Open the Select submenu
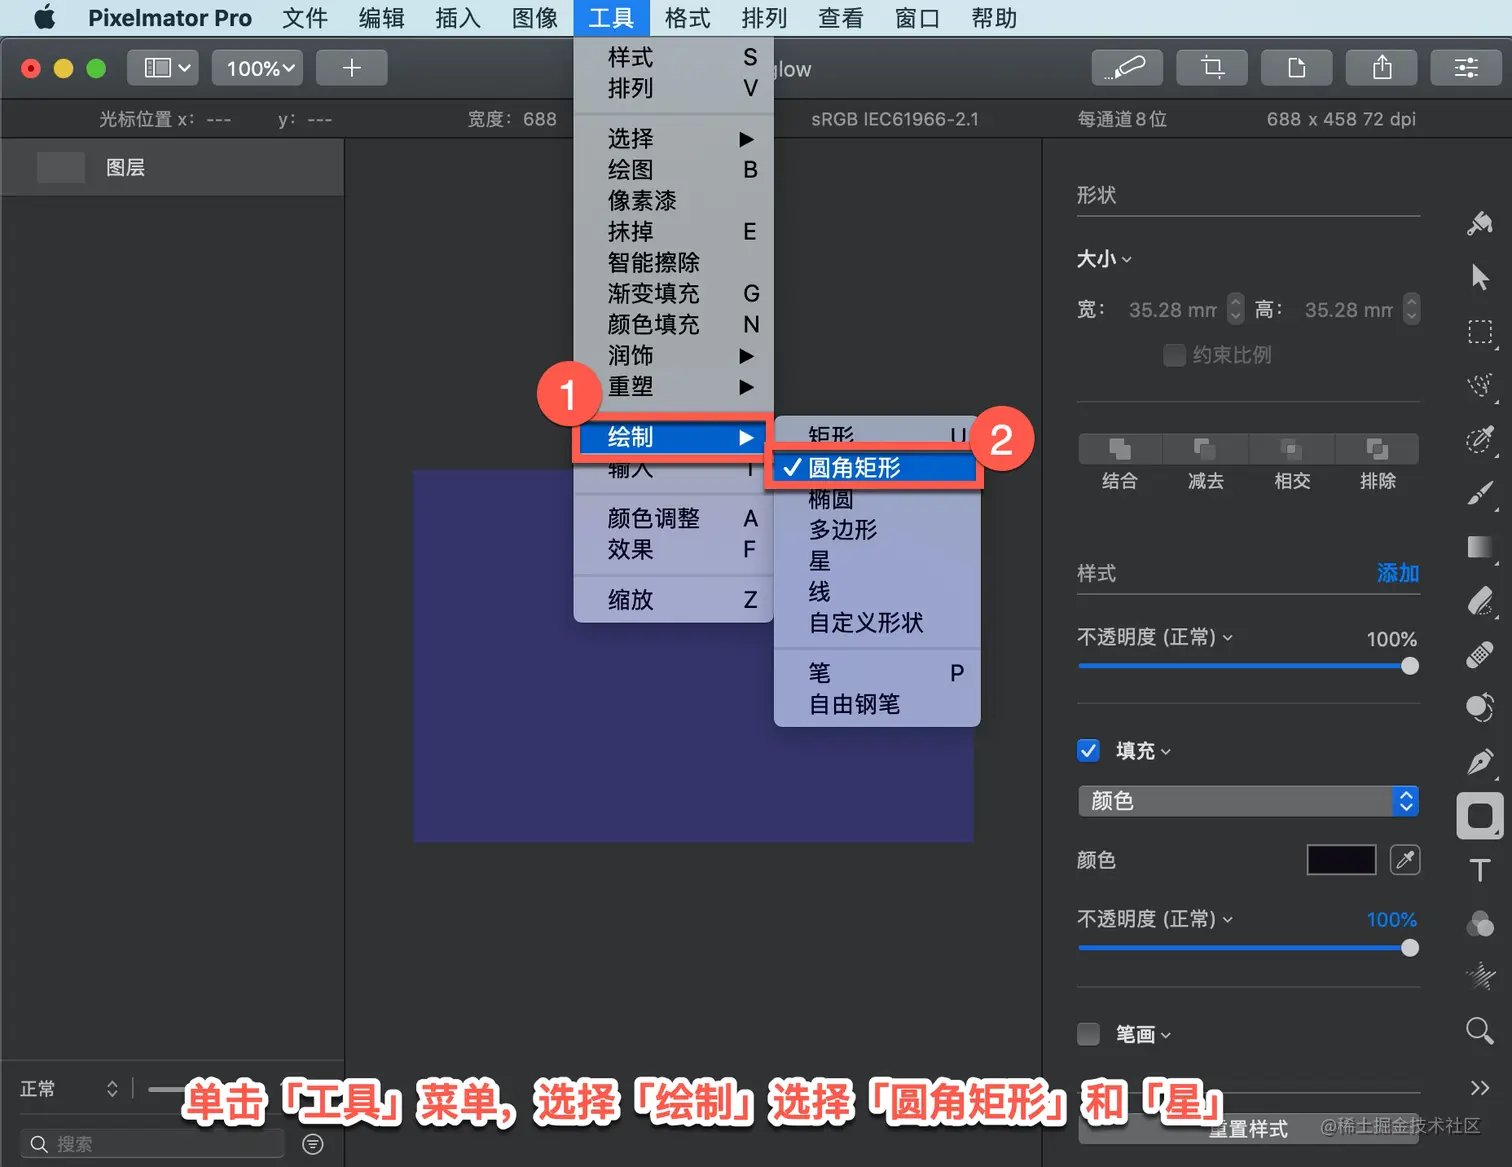The height and width of the screenshot is (1167, 1512). click(674, 139)
